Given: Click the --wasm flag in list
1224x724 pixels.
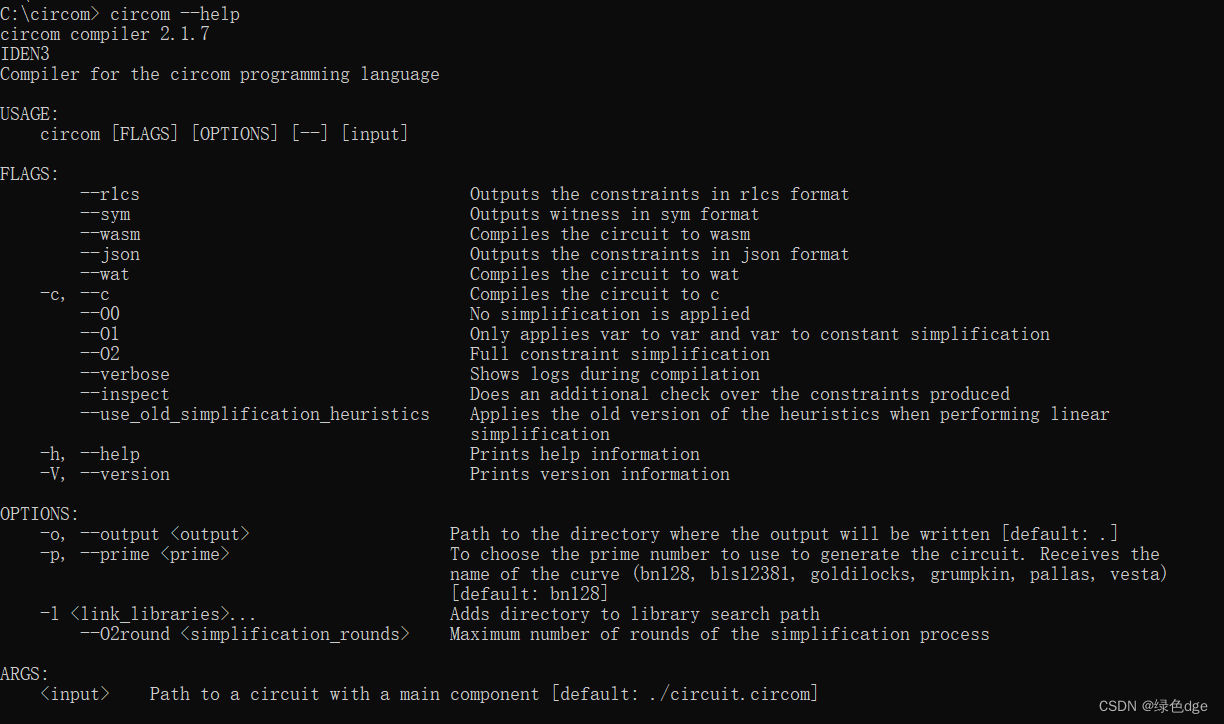Looking at the screenshot, I should point(110,234).
